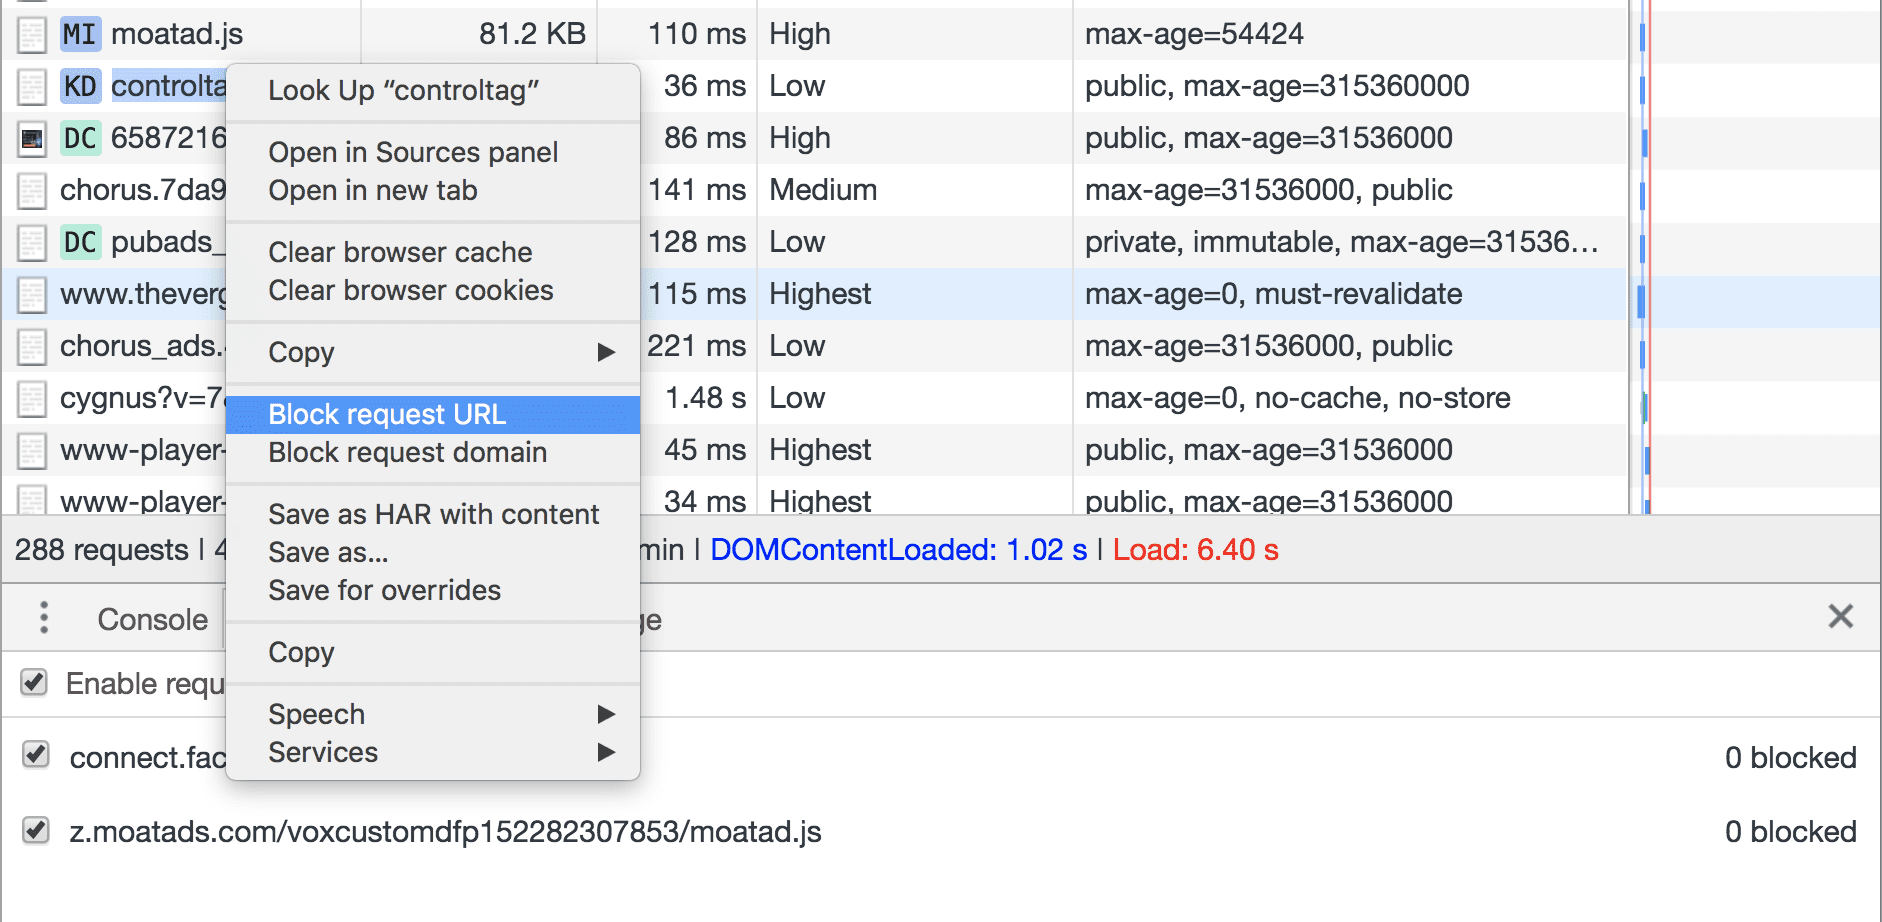Click the document icon next to chorus_ads row
This screenshot has width=1882, height=922.
[x=32, y=346]
